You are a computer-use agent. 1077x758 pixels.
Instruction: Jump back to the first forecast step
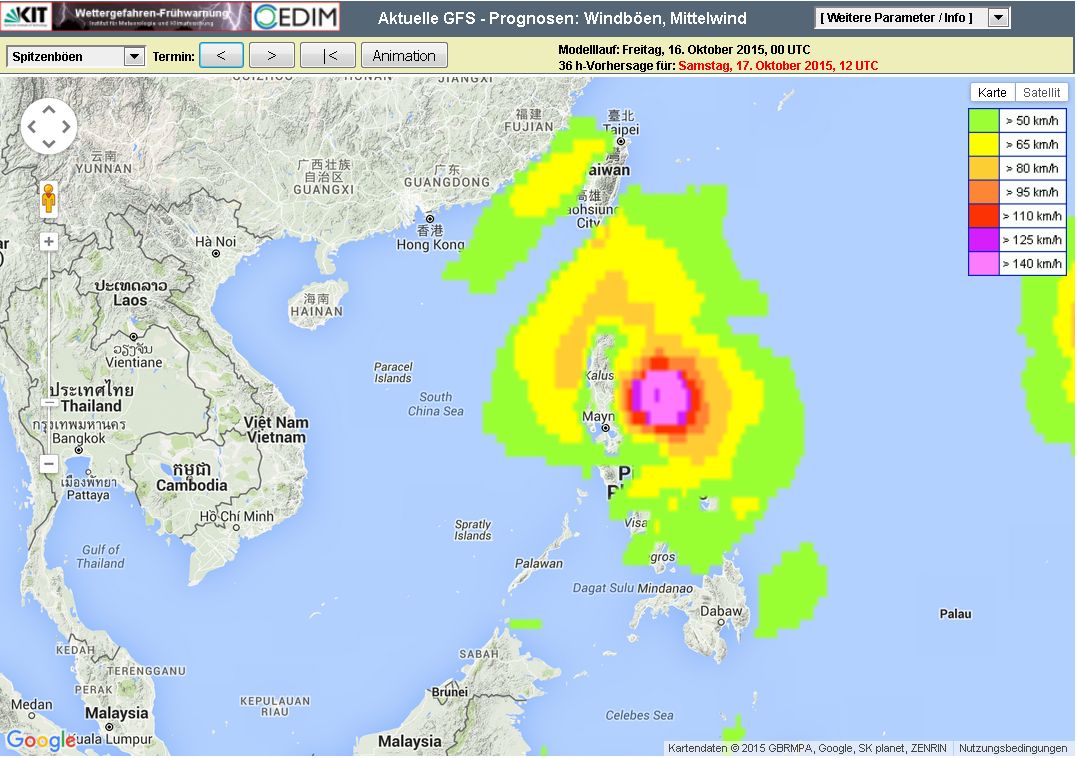(x=329, y=56)
